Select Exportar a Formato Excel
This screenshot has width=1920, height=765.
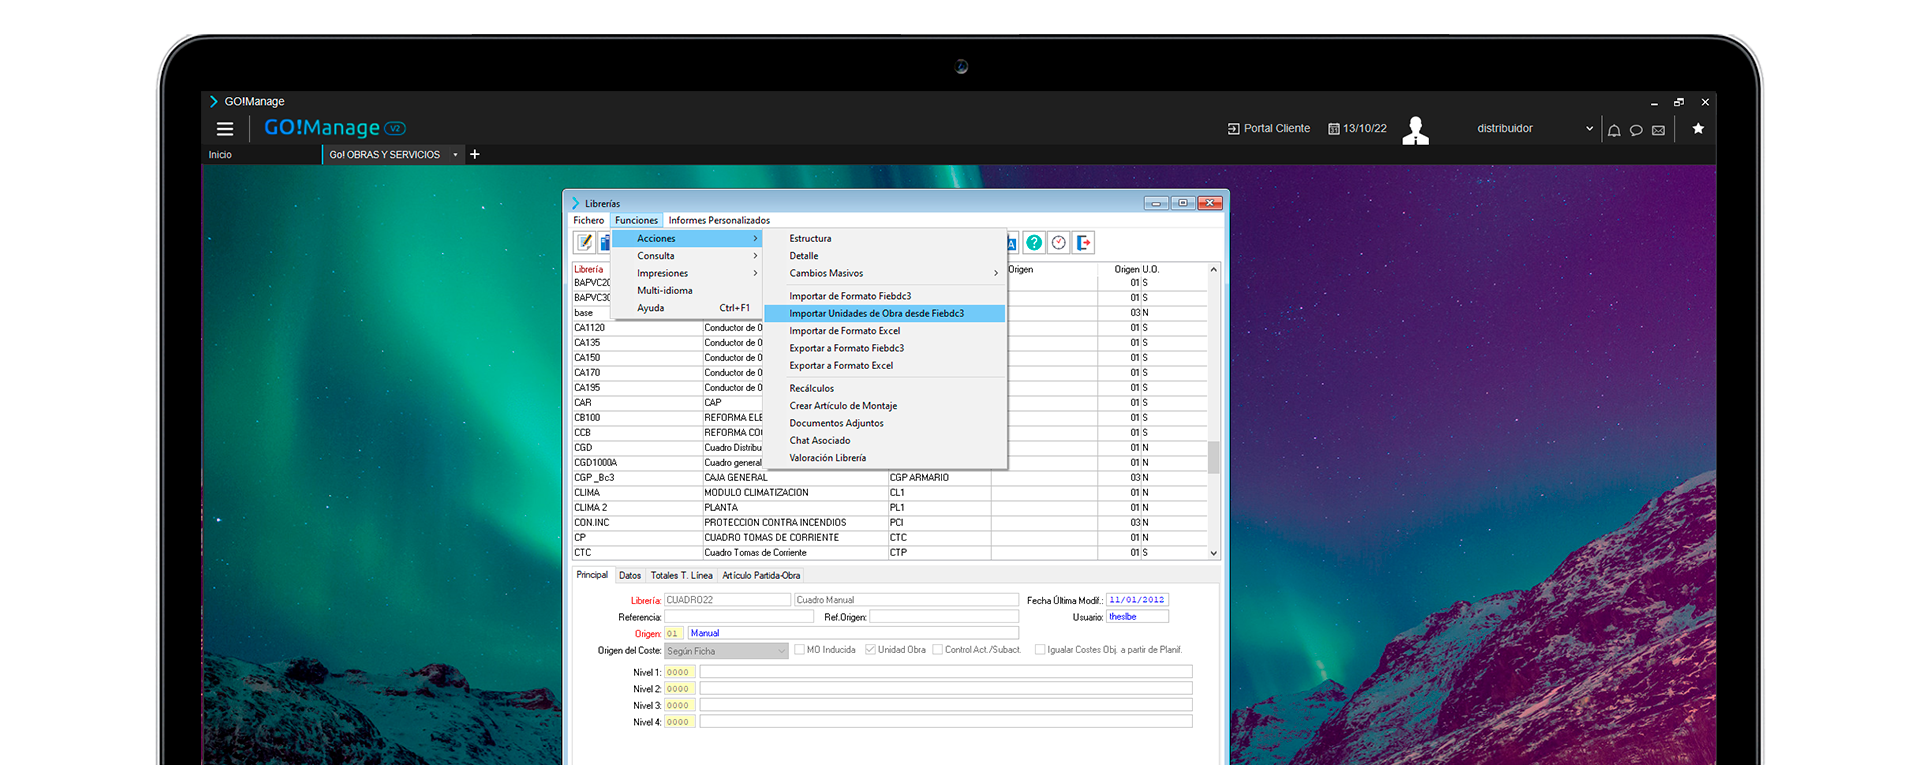tap(885, 366)
